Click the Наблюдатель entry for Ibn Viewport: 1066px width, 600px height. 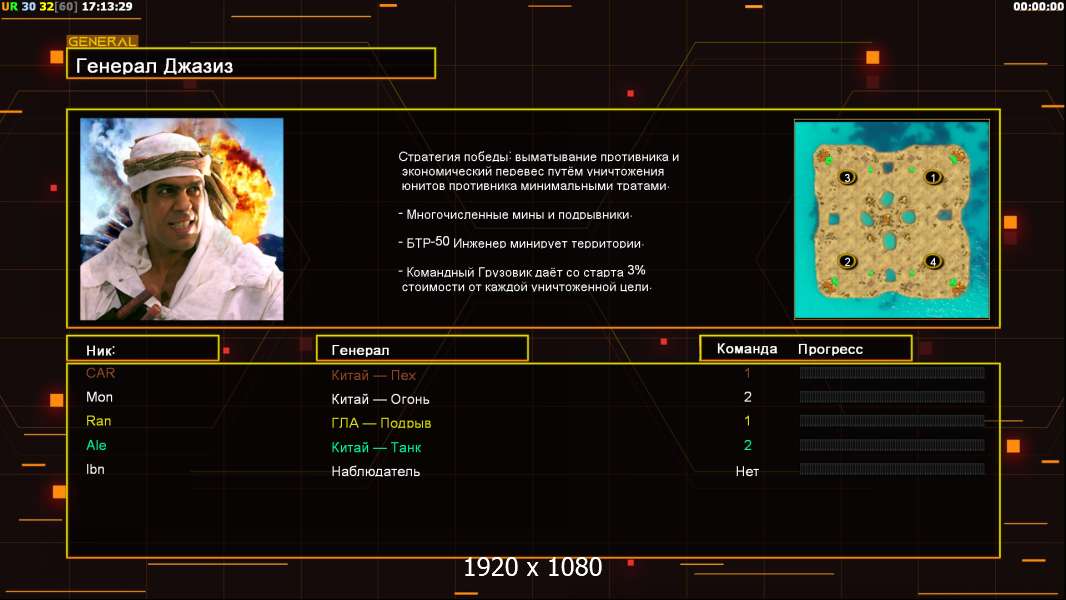(x=375, y=471)
